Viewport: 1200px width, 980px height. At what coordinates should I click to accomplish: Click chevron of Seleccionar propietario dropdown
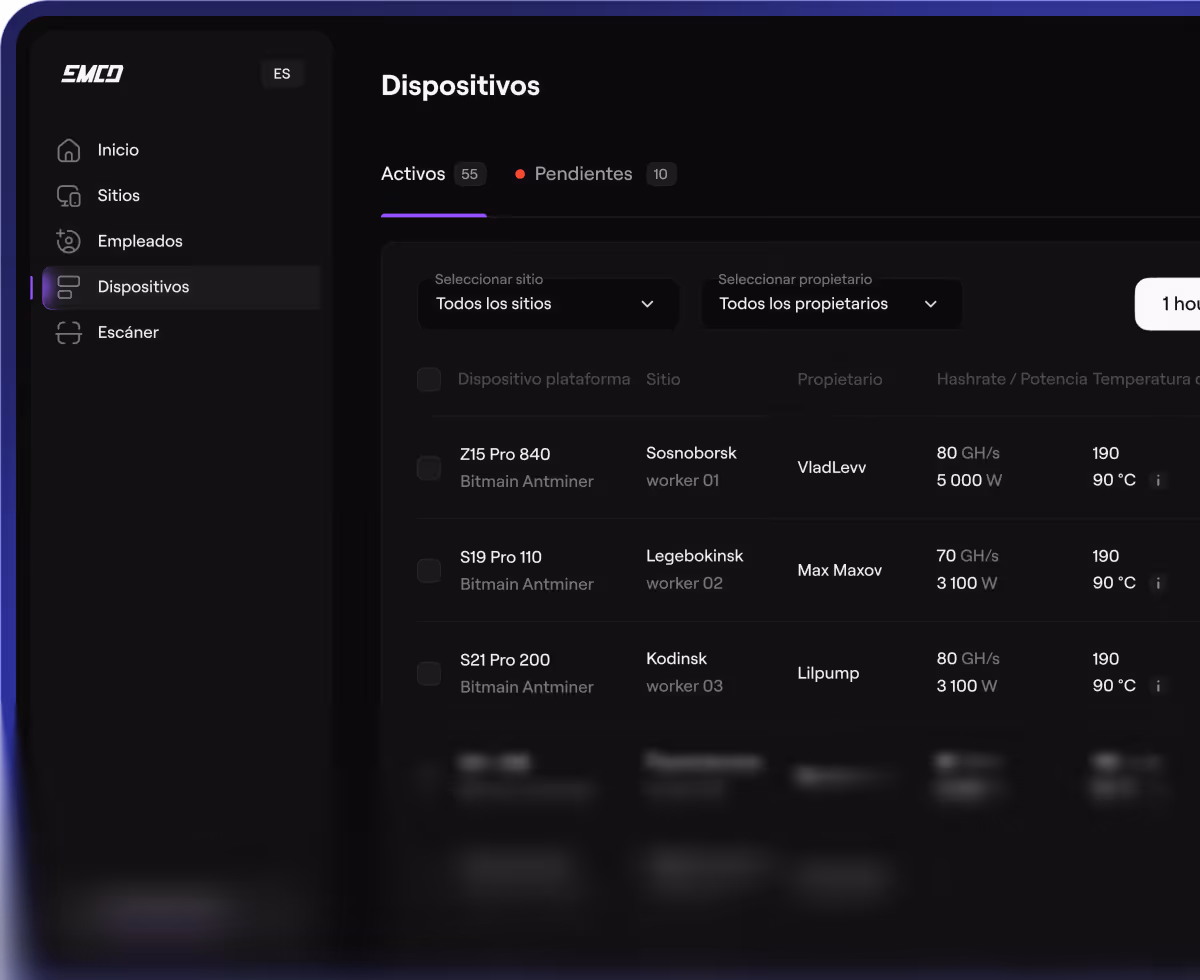[931, 304]
